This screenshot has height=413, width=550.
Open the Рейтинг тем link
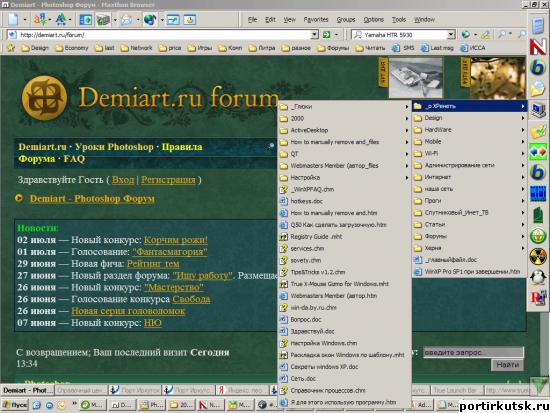point(153,264)
